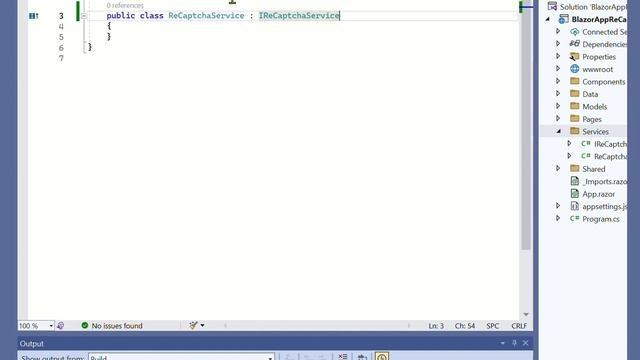
Task: Expand the wwwroot folder
Action: coord(558,69)
